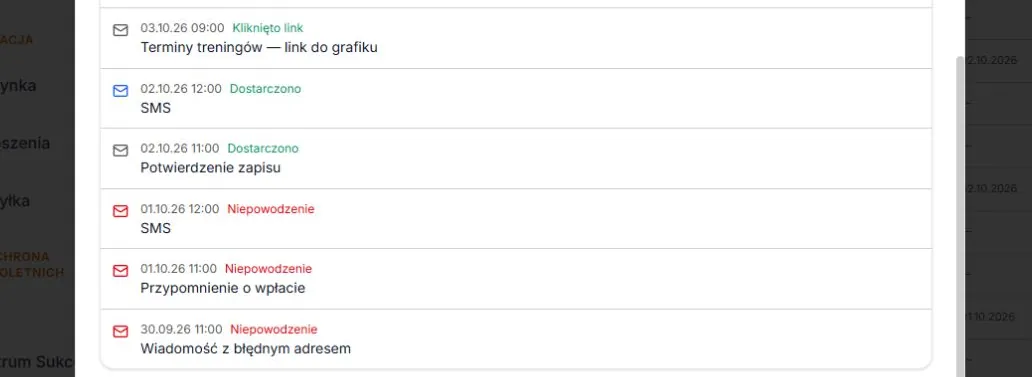Click the modal's vertical scrollbar
Viewport: 1032px width, 377px height.
click(x=960, y=216)
